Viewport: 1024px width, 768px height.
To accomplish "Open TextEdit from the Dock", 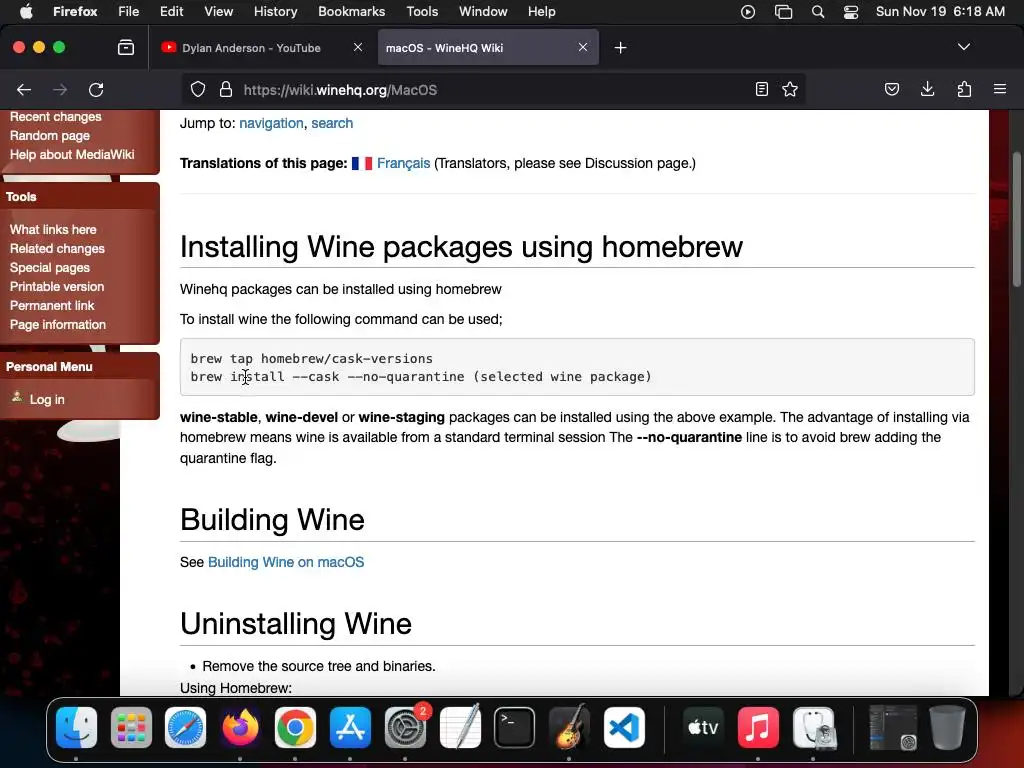I will pos(460,728).
